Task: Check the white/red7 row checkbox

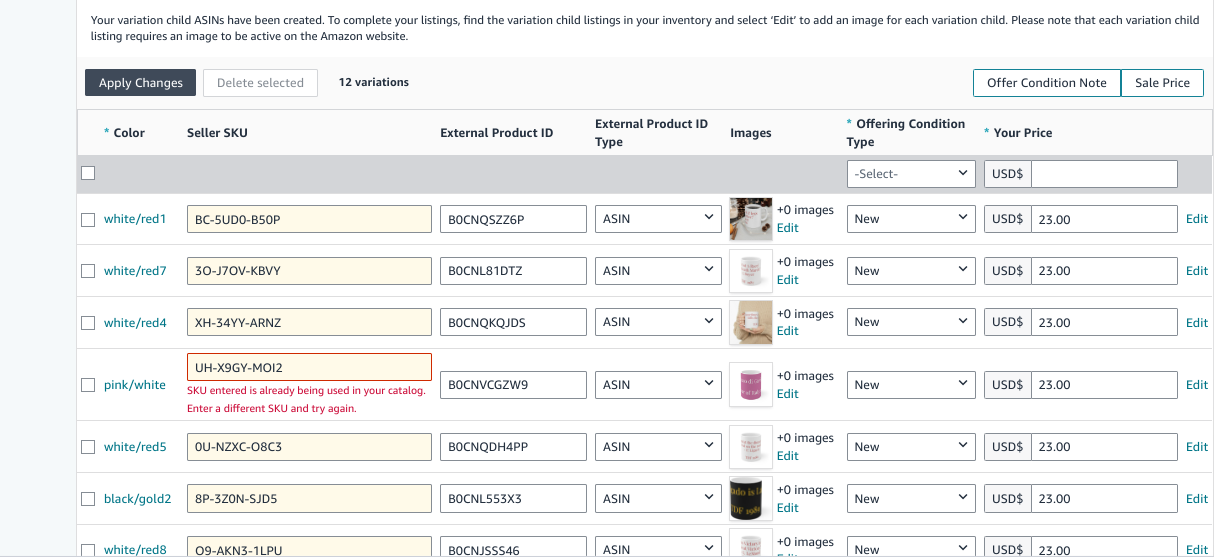Action: (88, 271)
